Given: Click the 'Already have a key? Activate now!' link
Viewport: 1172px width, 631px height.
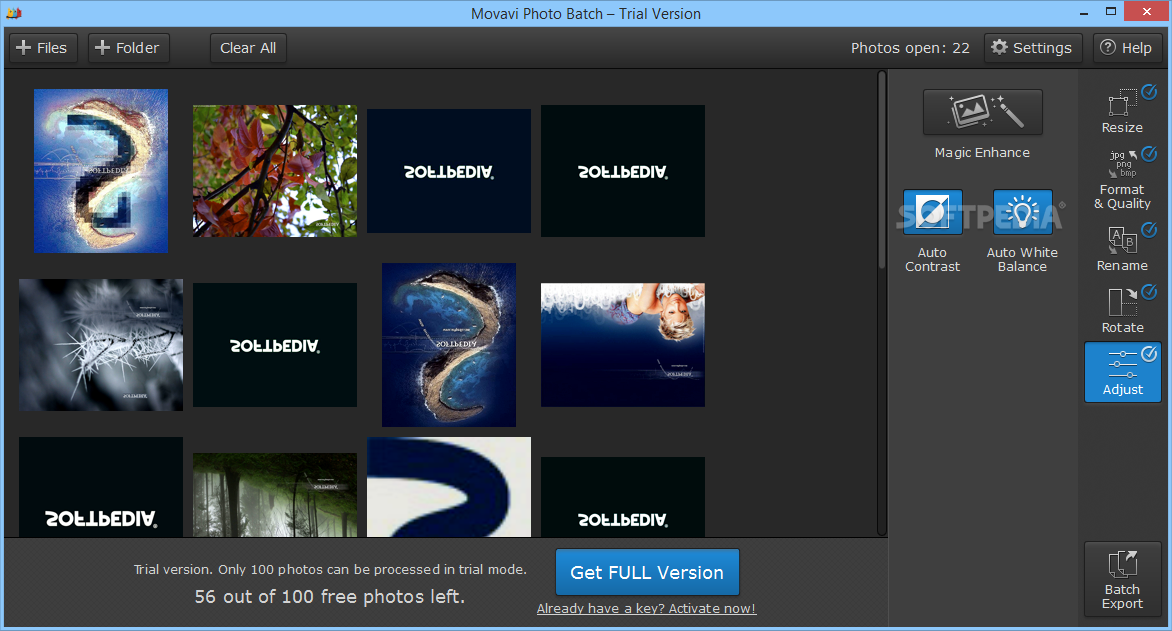Looking at the screenshot, I should 647,609.
